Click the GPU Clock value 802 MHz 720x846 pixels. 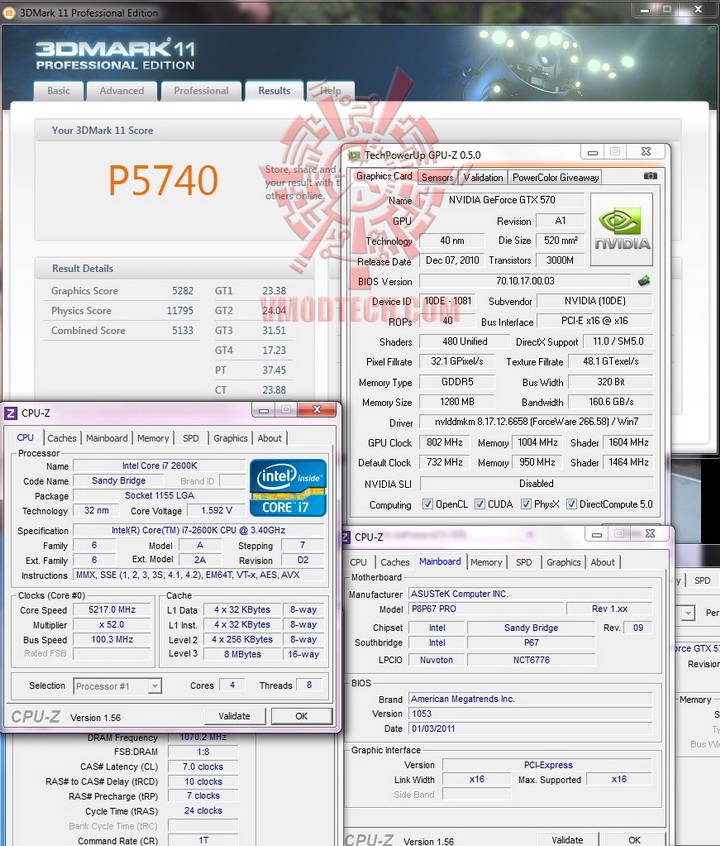coord(444,442)
